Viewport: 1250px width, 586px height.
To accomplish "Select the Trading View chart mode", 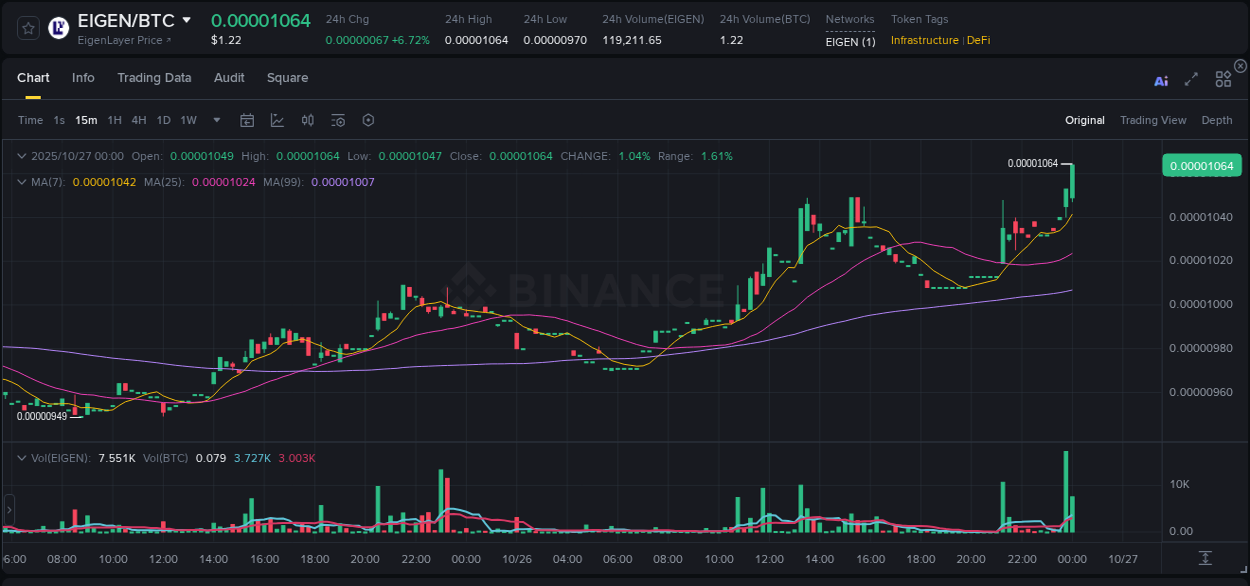I will click(1153, 120).
